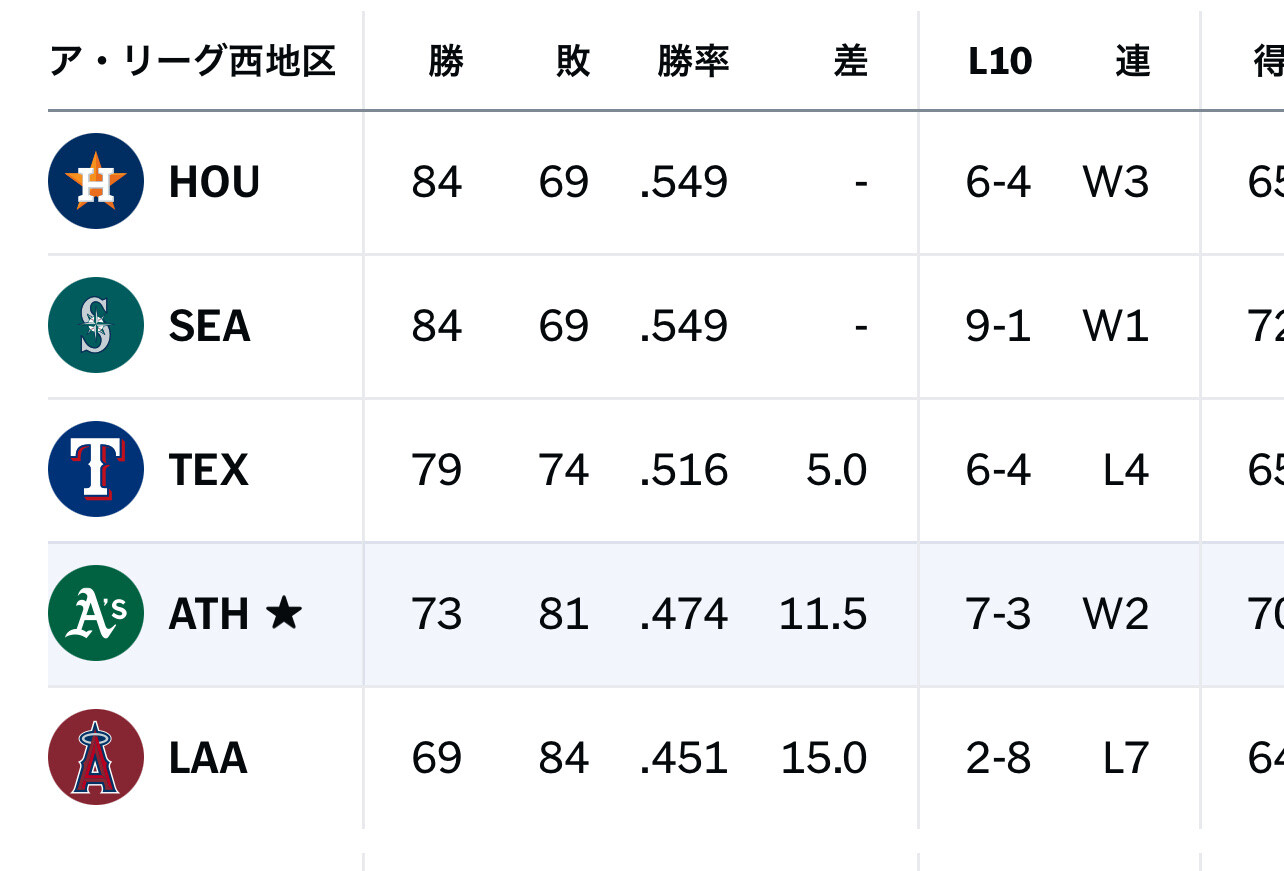Viewport: 1284px width, 871px height.
Task: Sort by the 差 games-behind header
Action: [x=850, y=62]
